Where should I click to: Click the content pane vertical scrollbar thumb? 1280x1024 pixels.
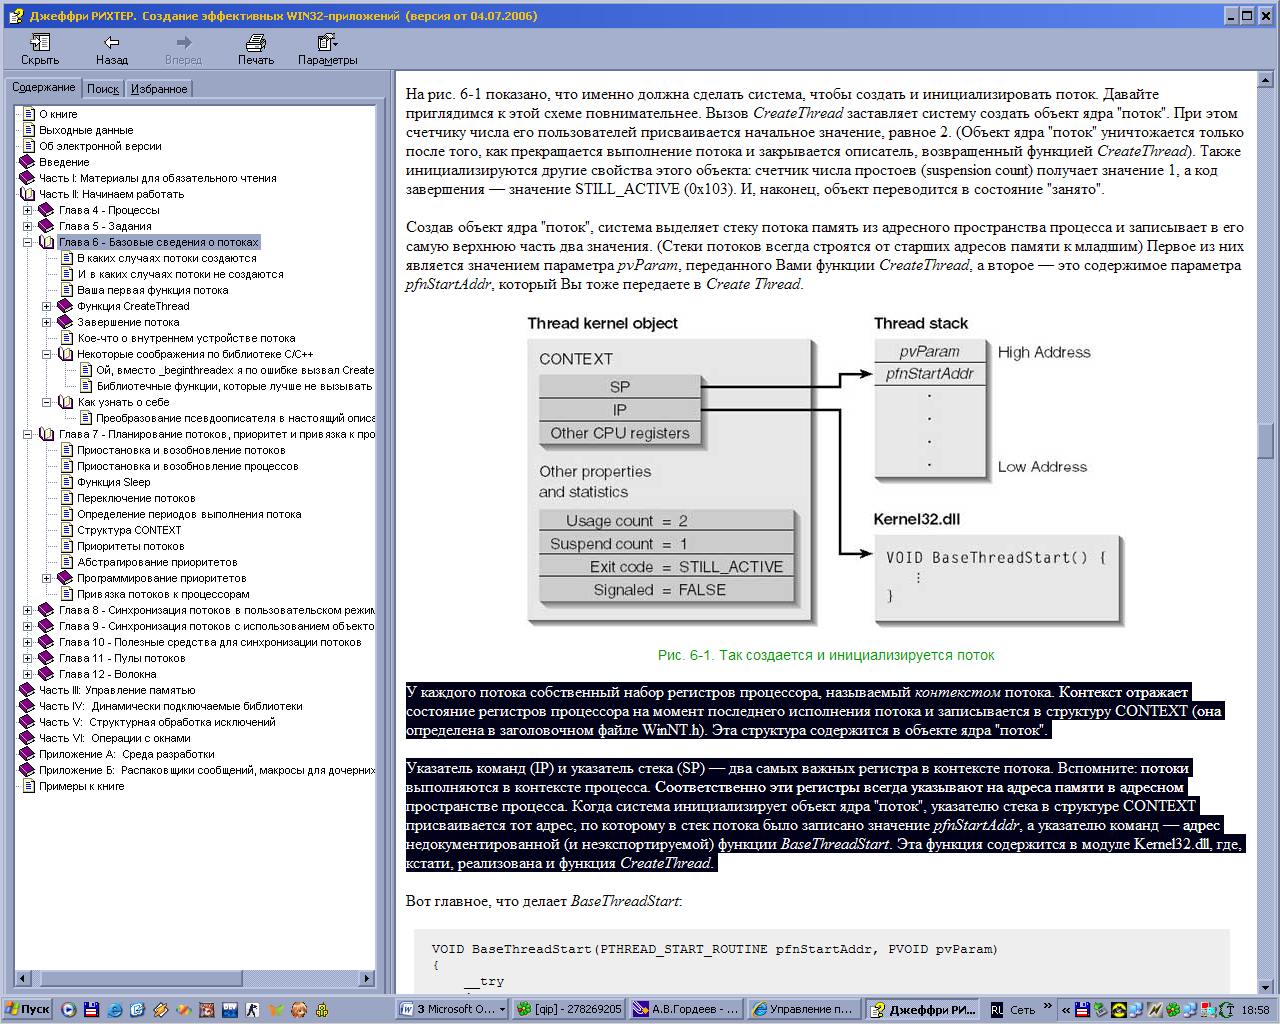click(1266, 439)
